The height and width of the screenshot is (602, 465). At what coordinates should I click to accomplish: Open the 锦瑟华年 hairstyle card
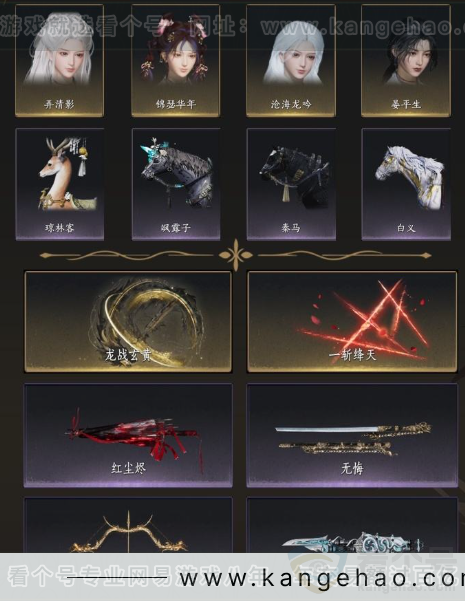175,60
